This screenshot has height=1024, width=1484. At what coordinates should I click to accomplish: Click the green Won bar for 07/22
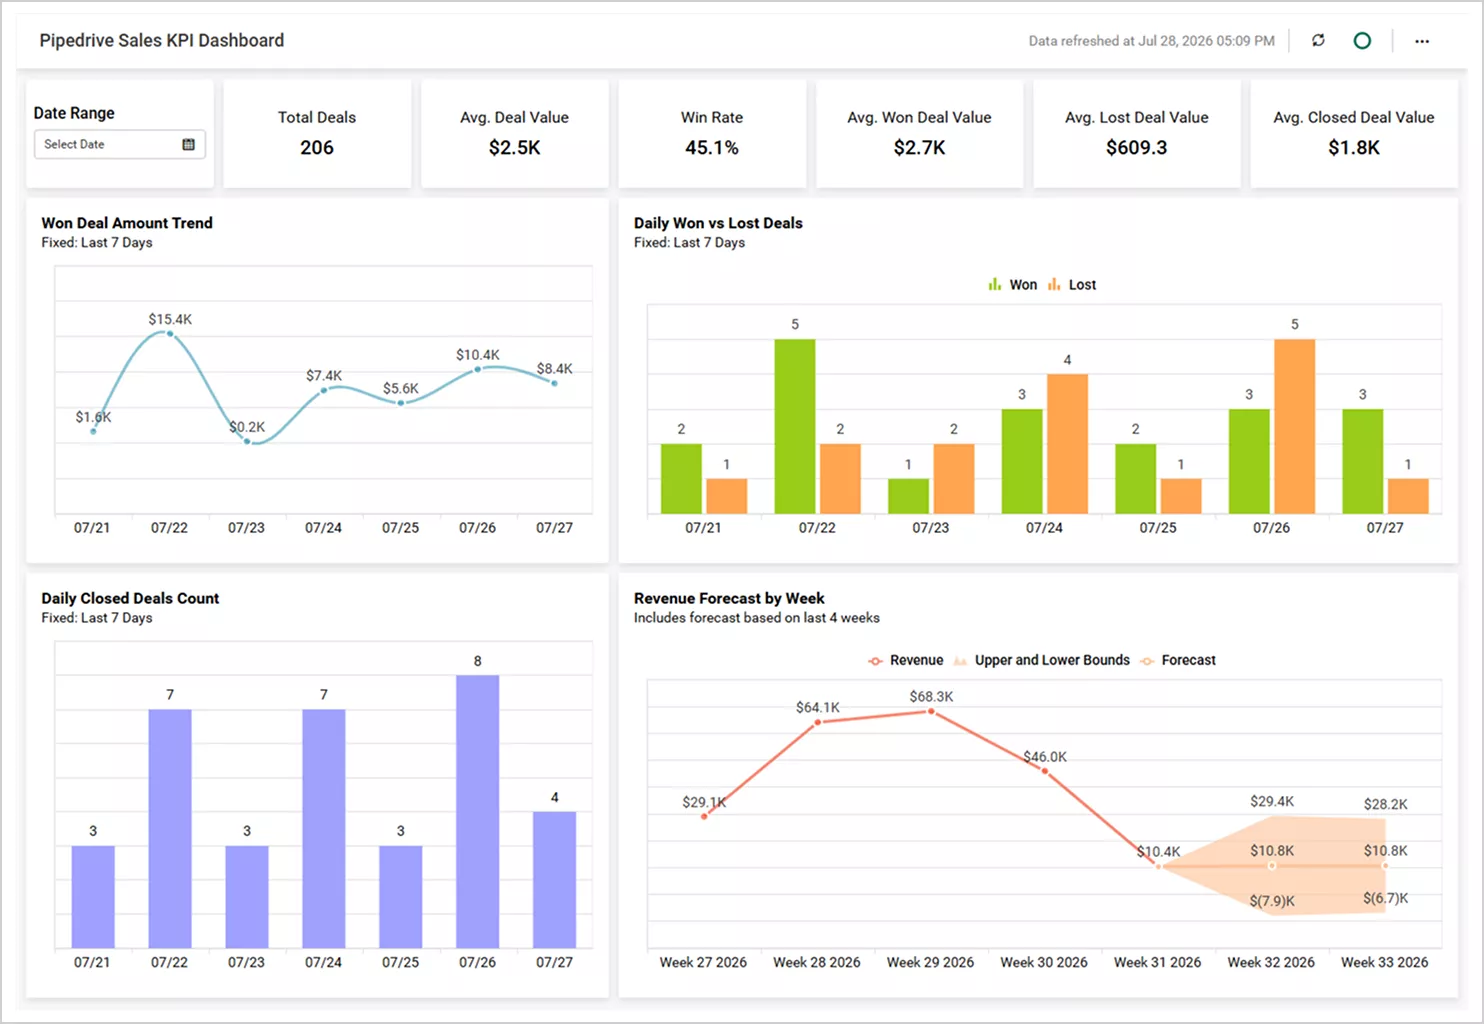coord(795,427)
